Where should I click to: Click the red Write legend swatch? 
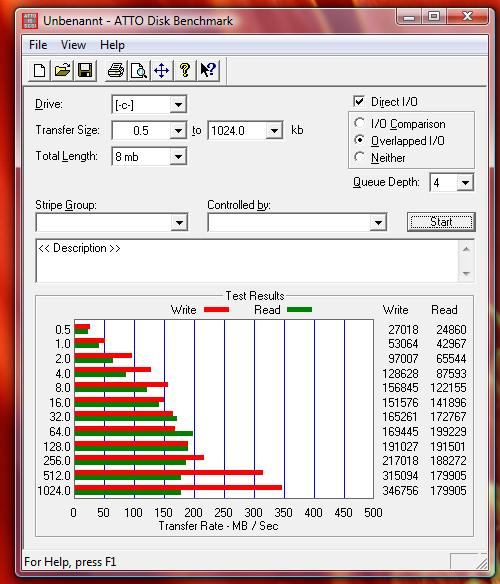point(216,310)
